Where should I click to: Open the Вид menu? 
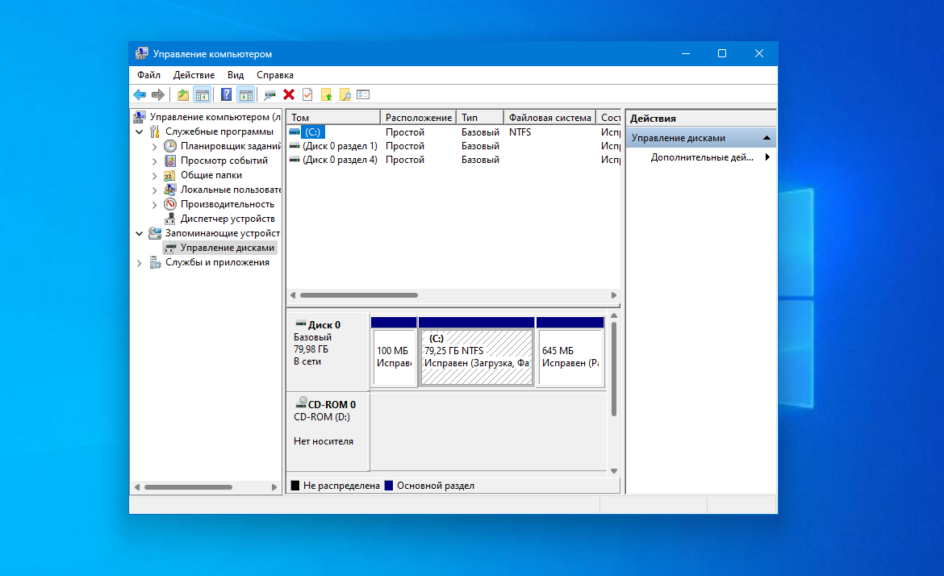(235, 75)
